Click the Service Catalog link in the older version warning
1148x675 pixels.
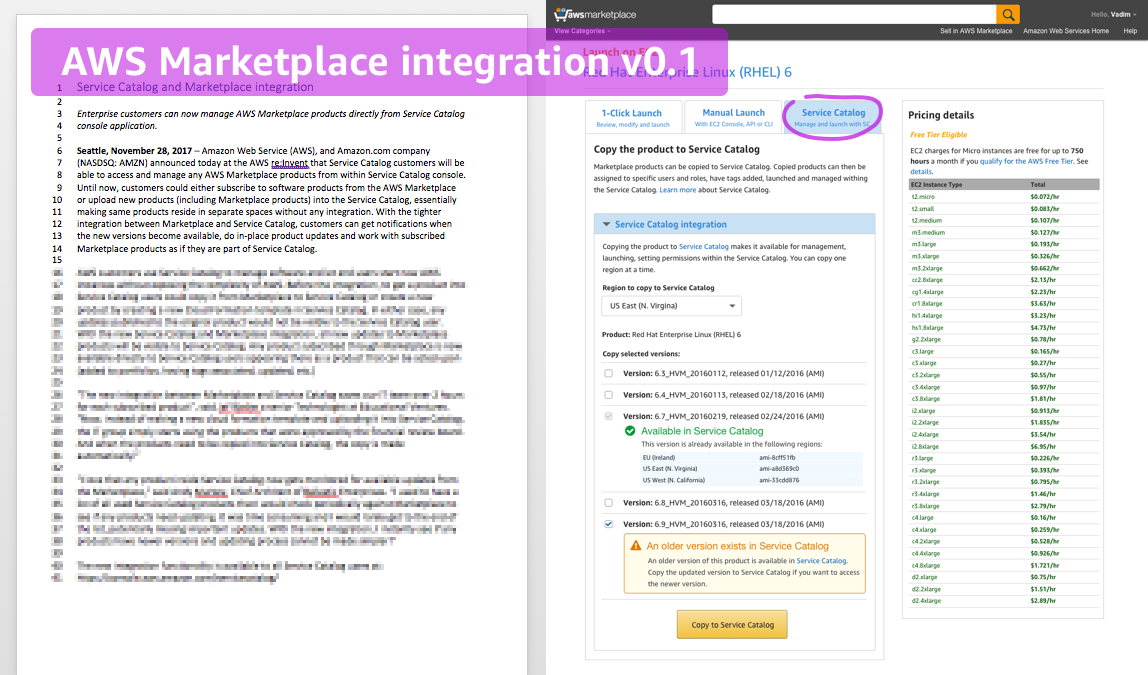pyautogui.click(x=821, y=561)
